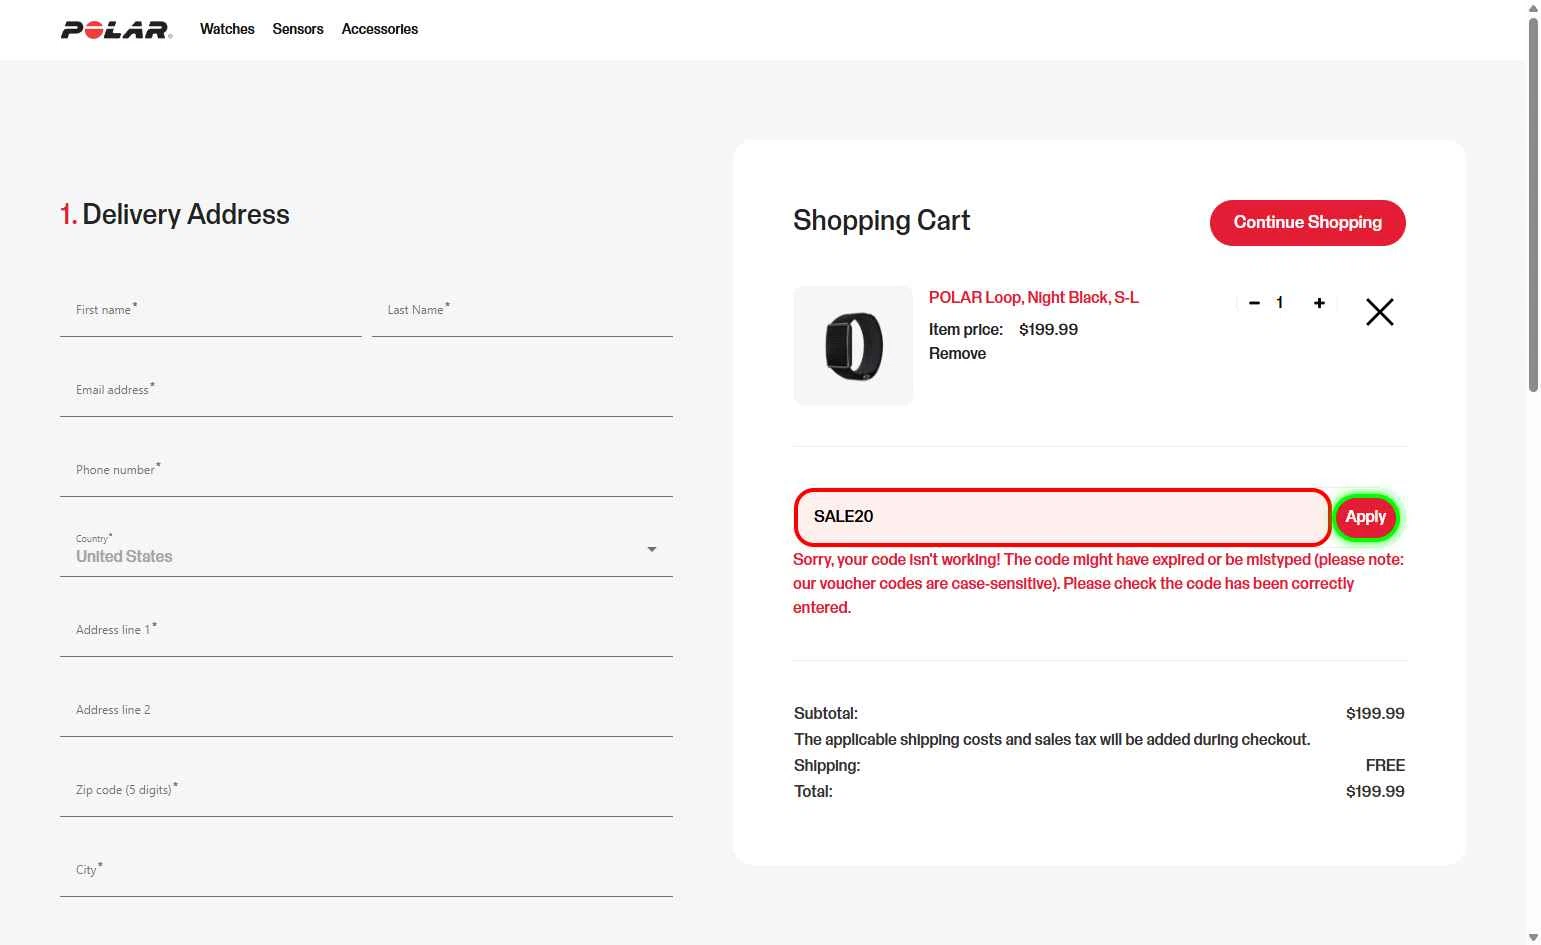The image size is (1541, 945).
Task: Click the scrollbar down arrow
Action: pos(1533,937)
